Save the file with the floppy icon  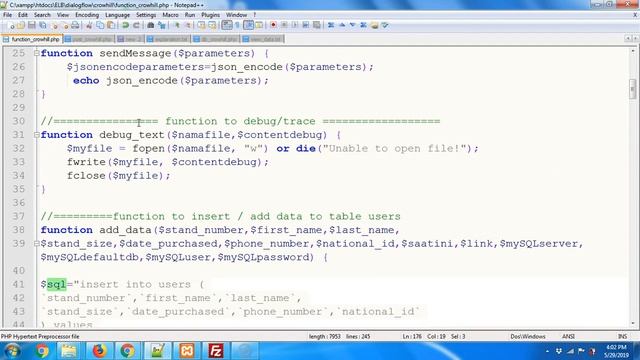(31, 25)
